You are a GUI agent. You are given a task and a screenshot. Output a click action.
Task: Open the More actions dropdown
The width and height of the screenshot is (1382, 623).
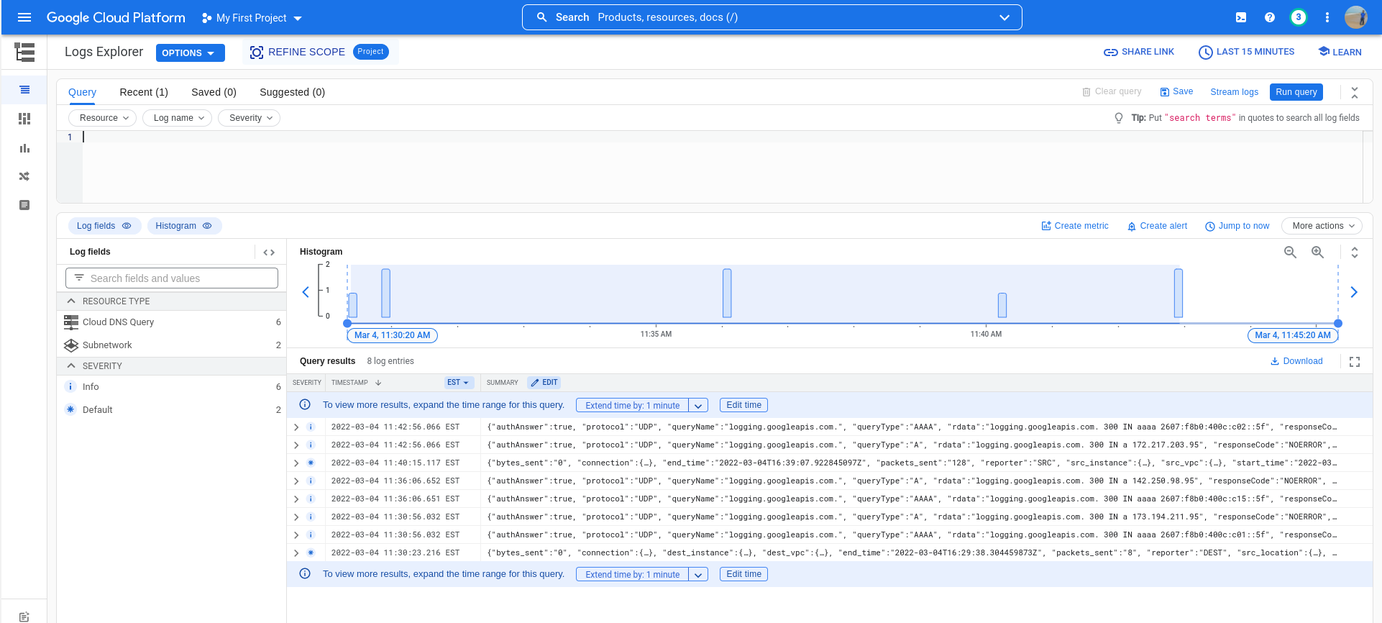point(1321,226)
